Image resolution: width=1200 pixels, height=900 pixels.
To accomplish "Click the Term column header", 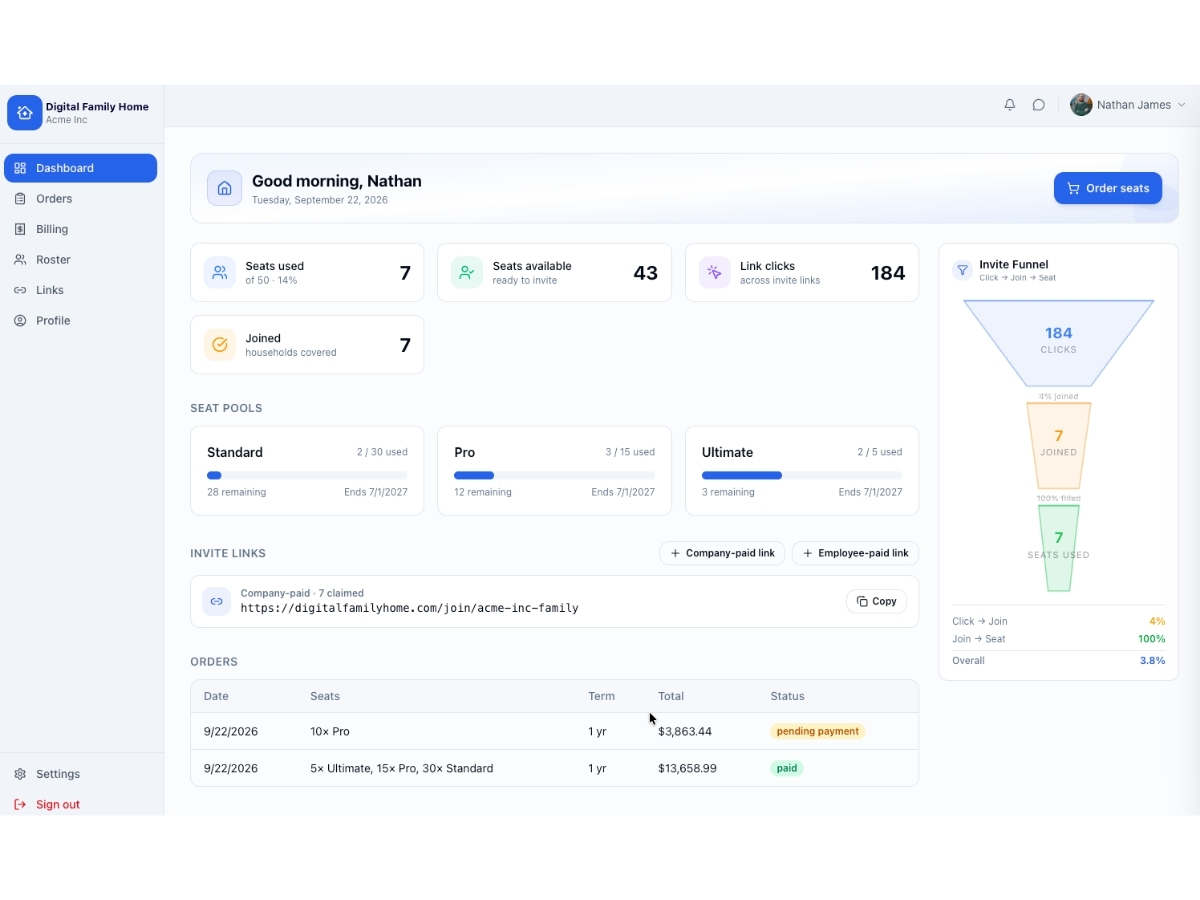I will (x=601, y=696).
